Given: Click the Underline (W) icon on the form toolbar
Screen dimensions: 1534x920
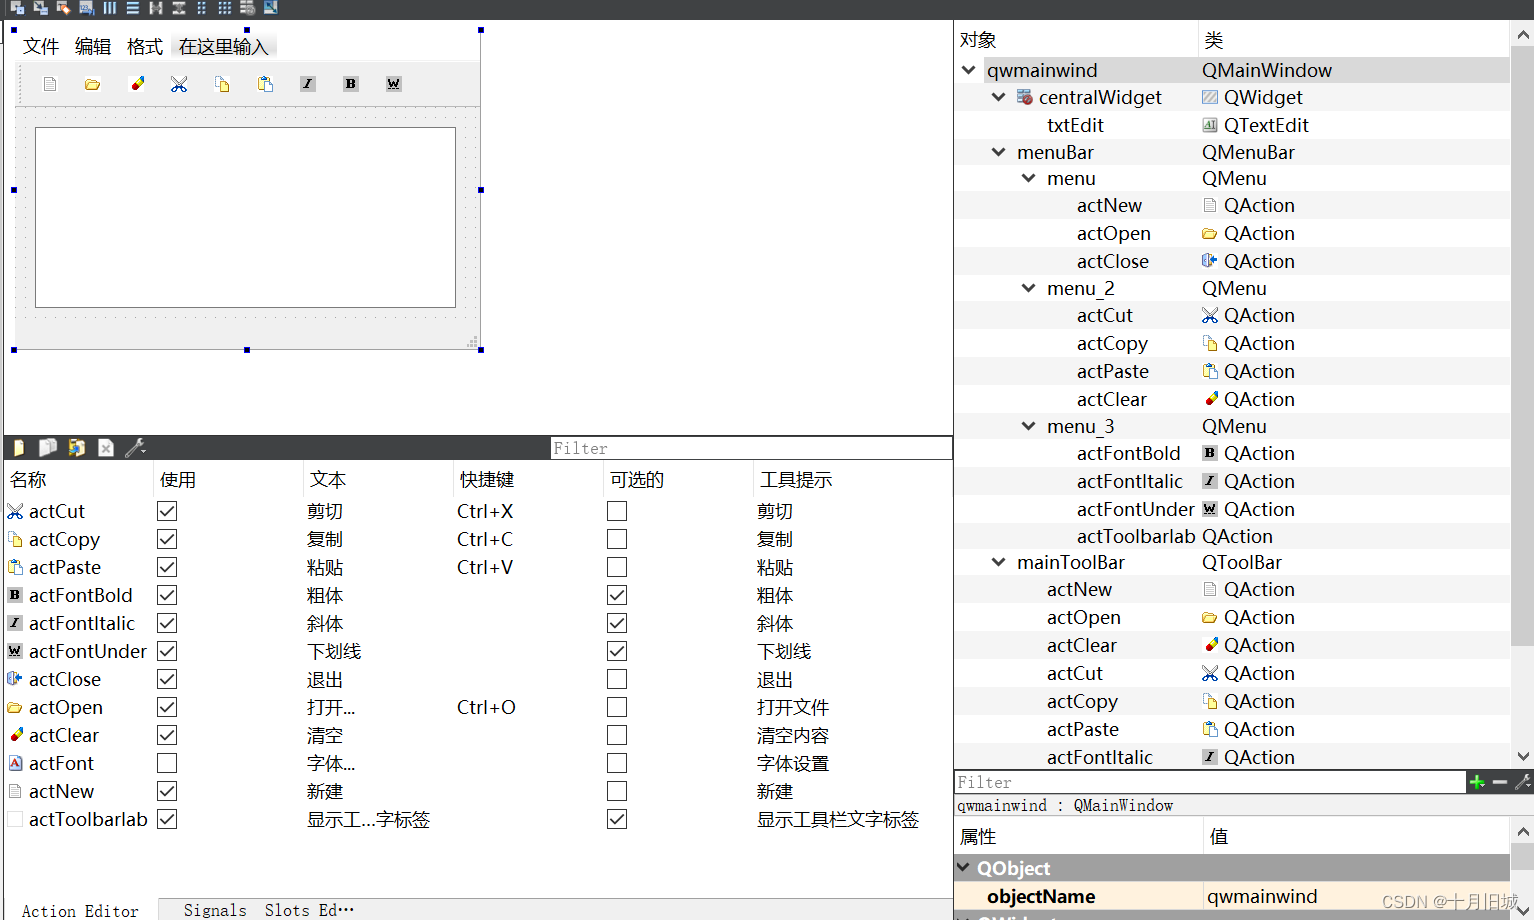Looking at the screenshot, I should click(393, 83).
